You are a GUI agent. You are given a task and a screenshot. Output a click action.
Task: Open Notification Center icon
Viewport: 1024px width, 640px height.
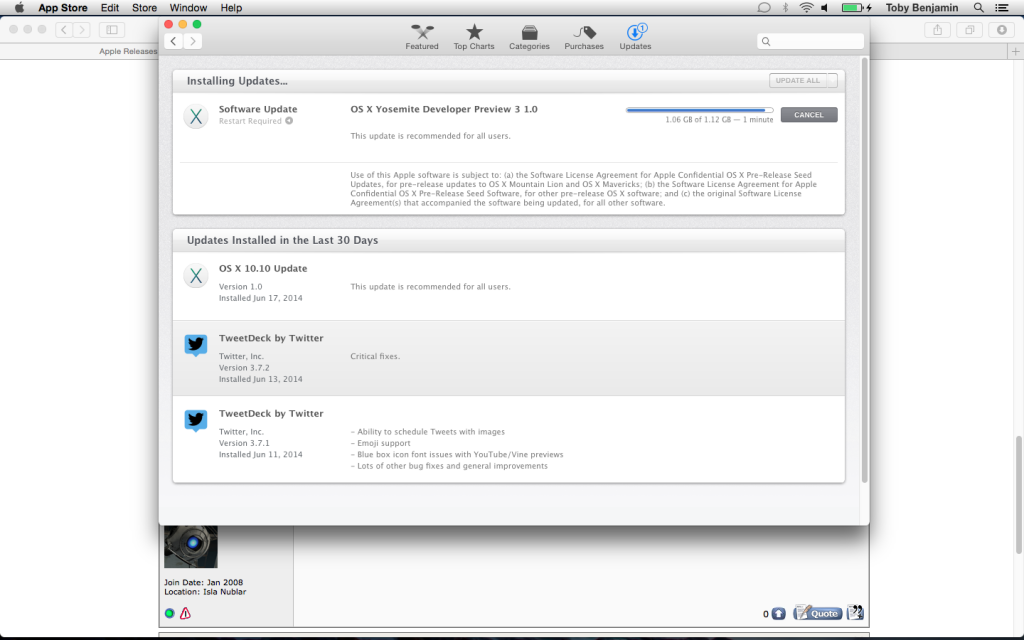point(1001,8)
